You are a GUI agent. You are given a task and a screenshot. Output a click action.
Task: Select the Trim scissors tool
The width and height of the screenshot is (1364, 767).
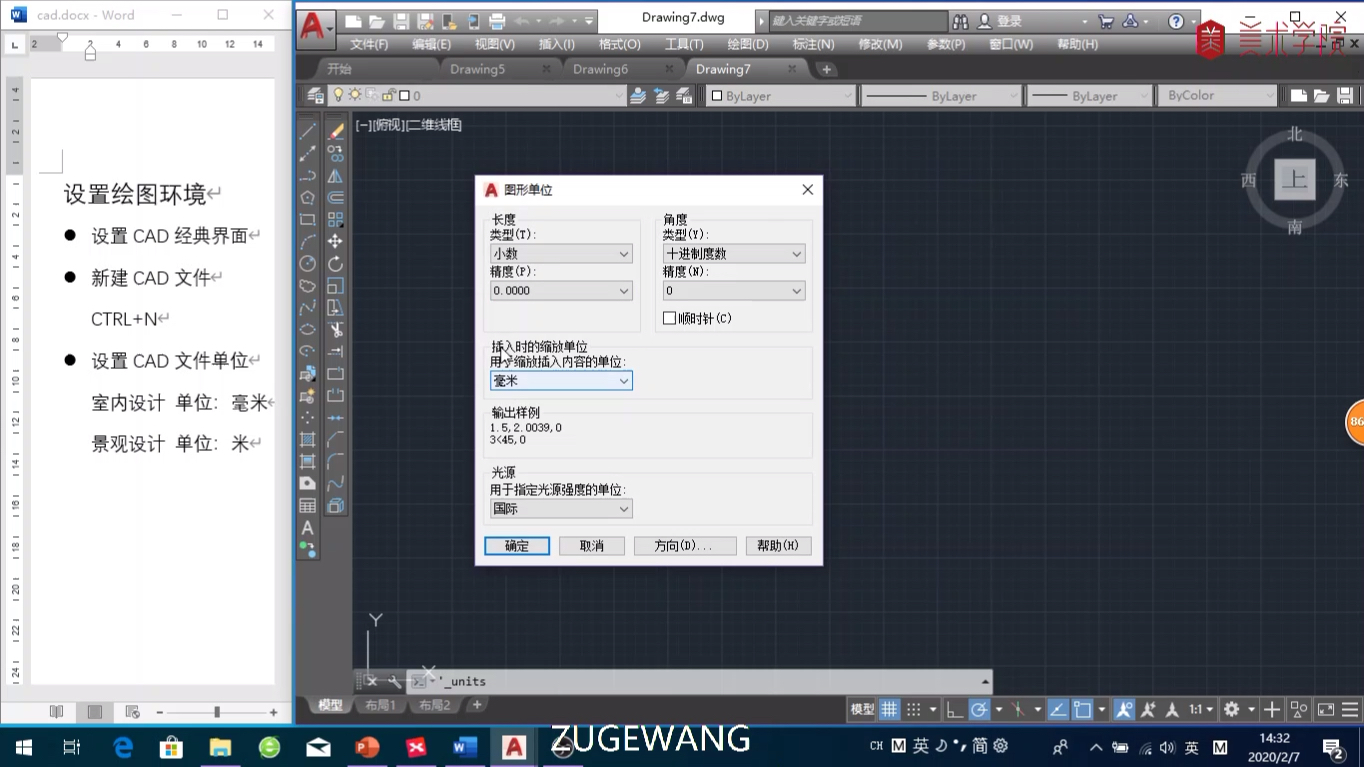[336, 329]
